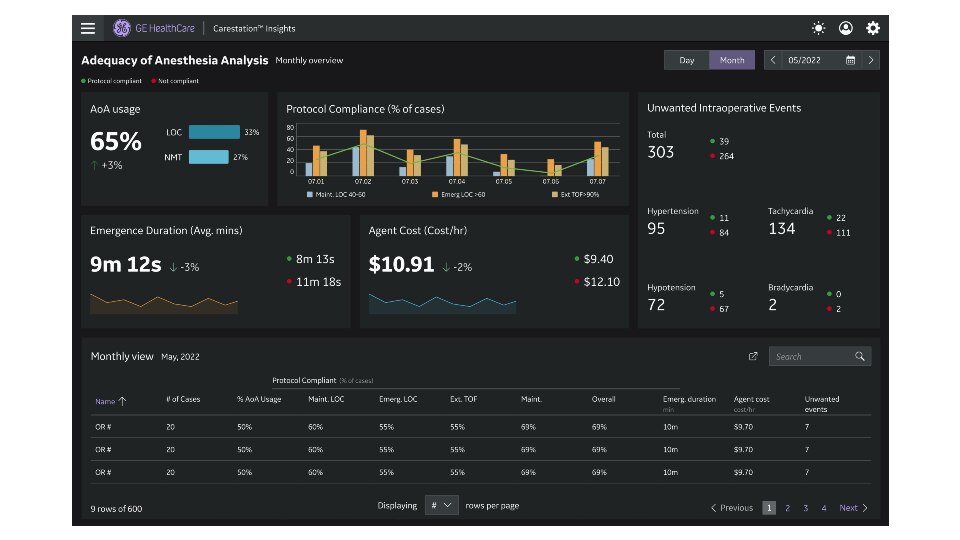The image size is (960, 540).
Task: Switch to Day view
Action: point(687,60)
